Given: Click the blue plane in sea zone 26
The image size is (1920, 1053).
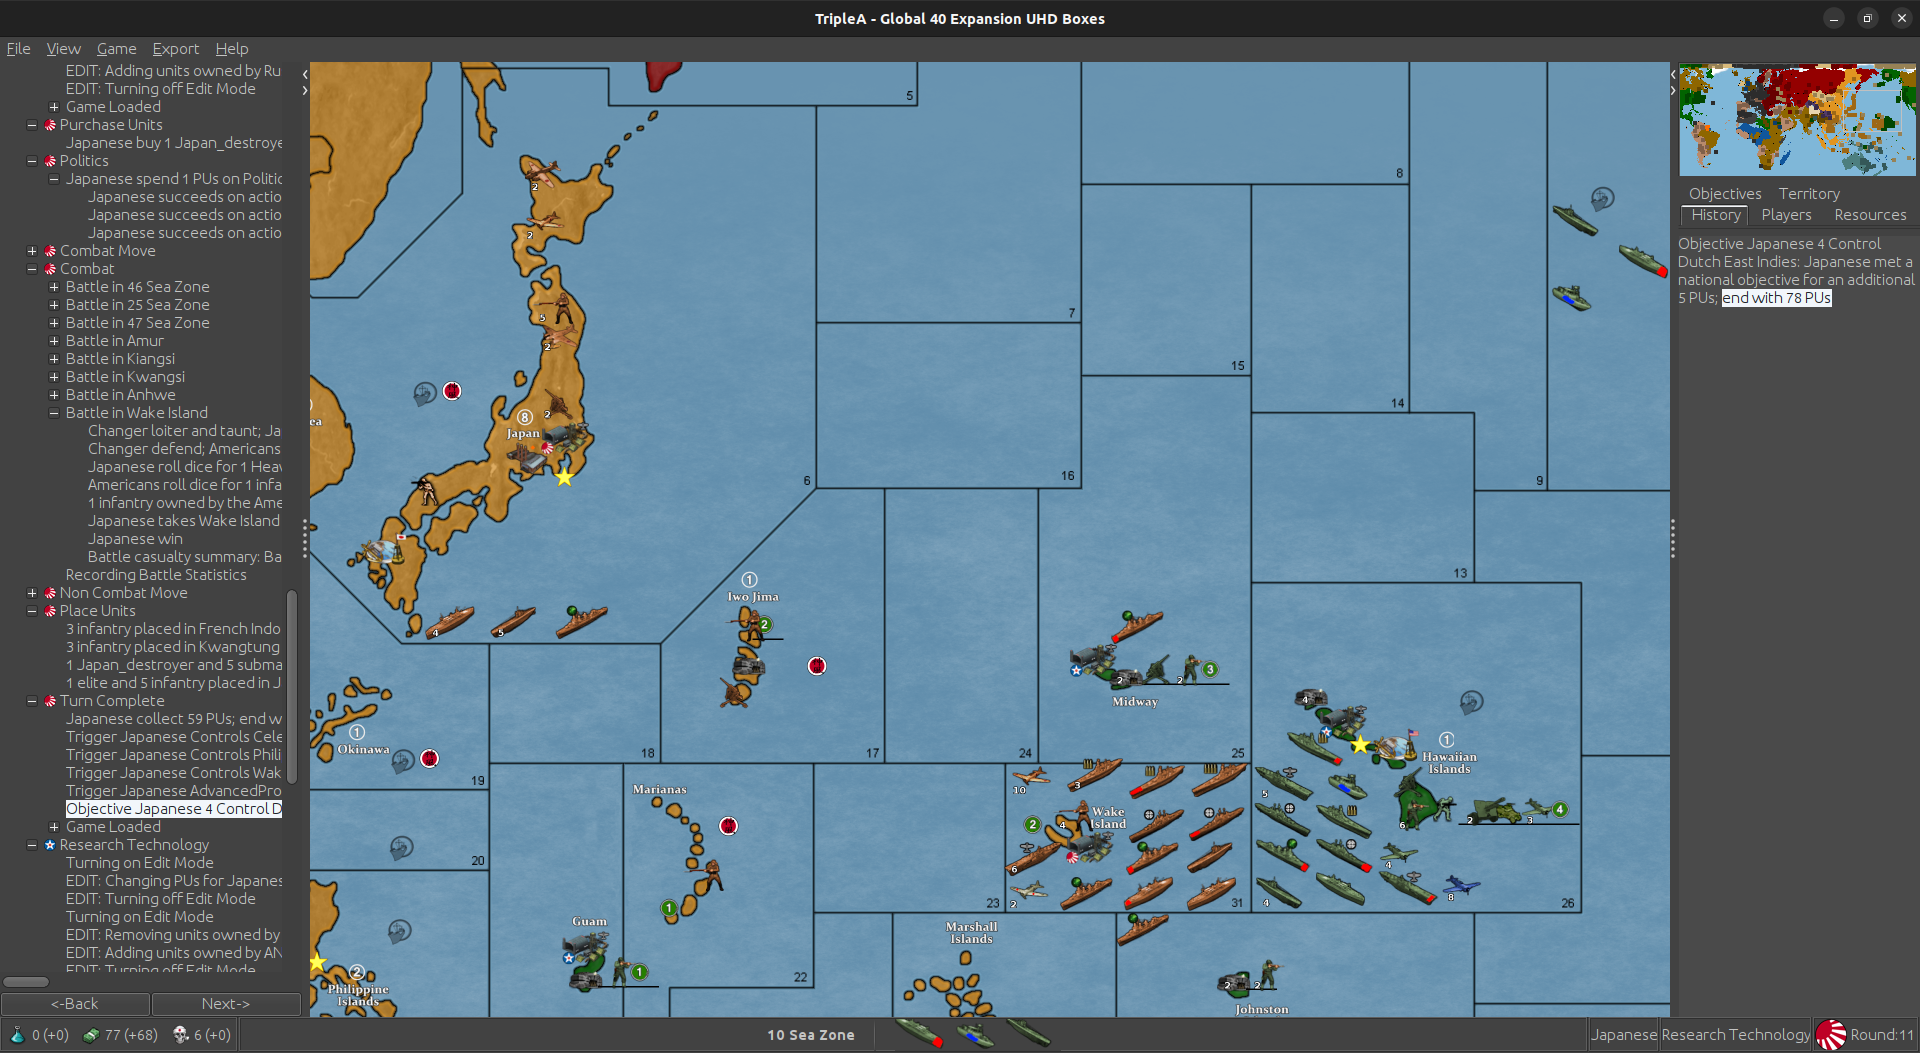Looking at the screenshot, I should [1462, 886].
